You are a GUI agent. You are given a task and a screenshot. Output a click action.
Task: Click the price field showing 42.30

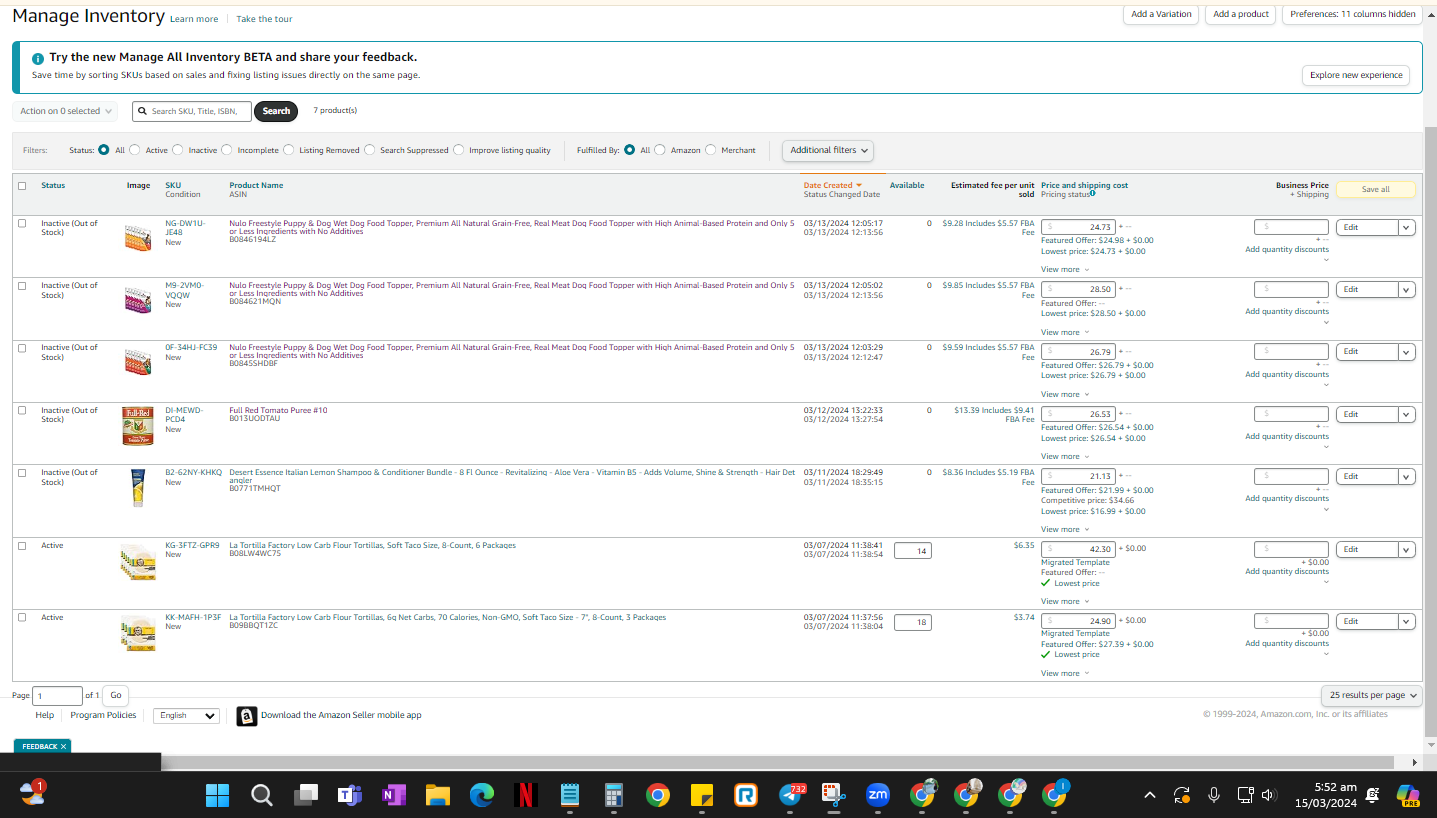[x=1078, y=549]
